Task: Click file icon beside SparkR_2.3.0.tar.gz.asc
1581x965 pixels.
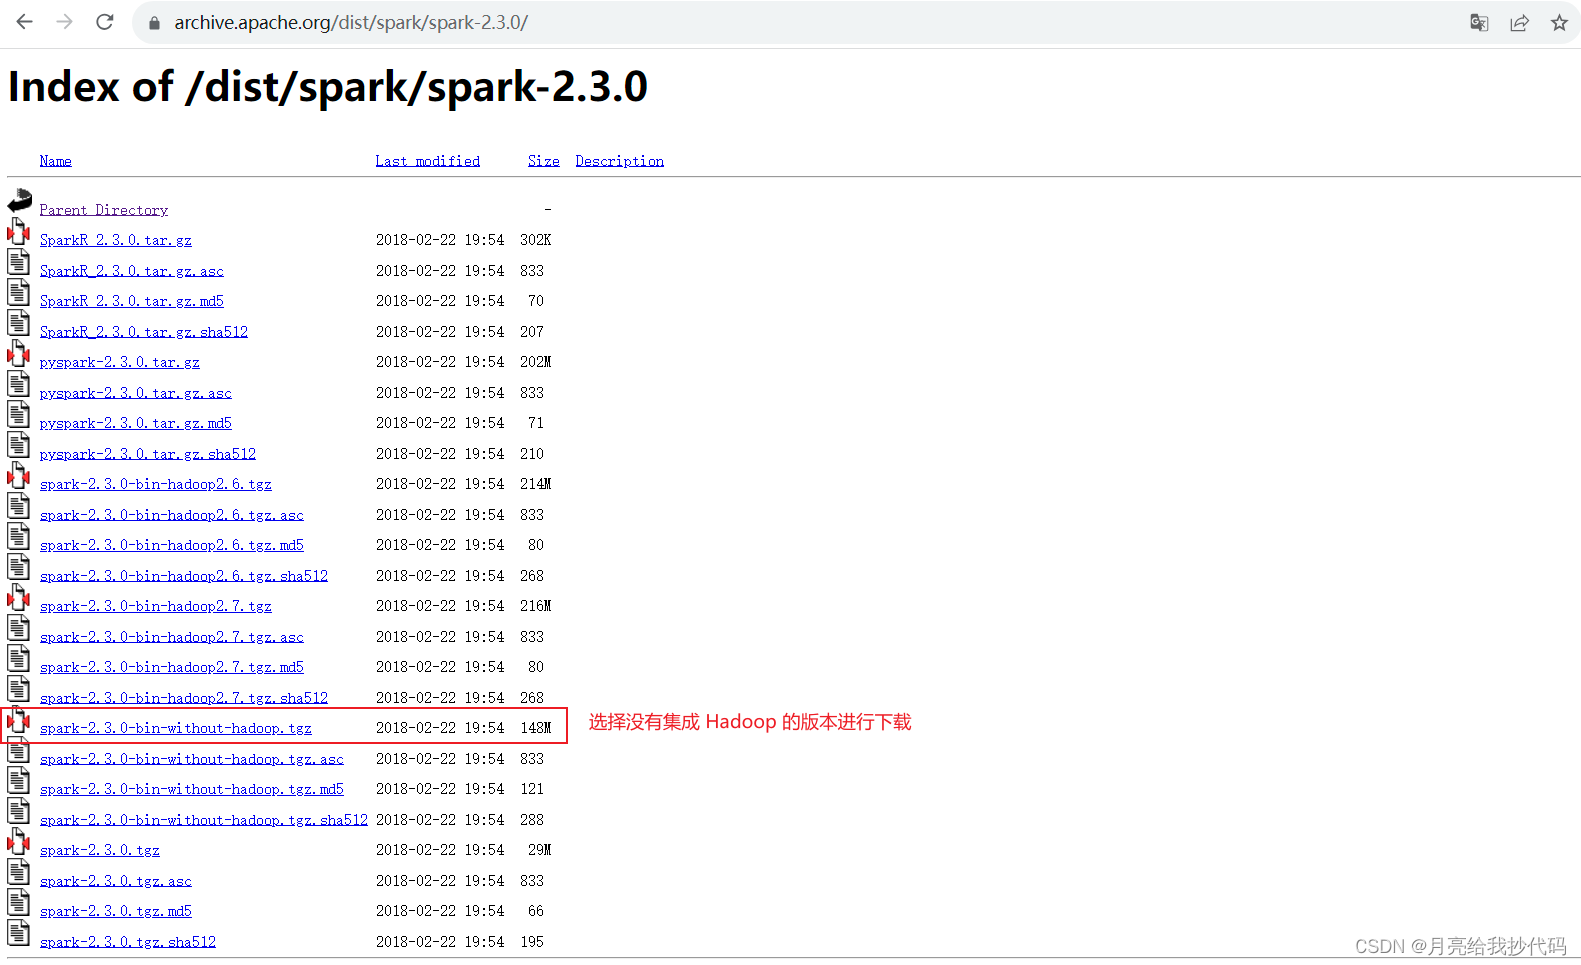Action: coord(19,263)
